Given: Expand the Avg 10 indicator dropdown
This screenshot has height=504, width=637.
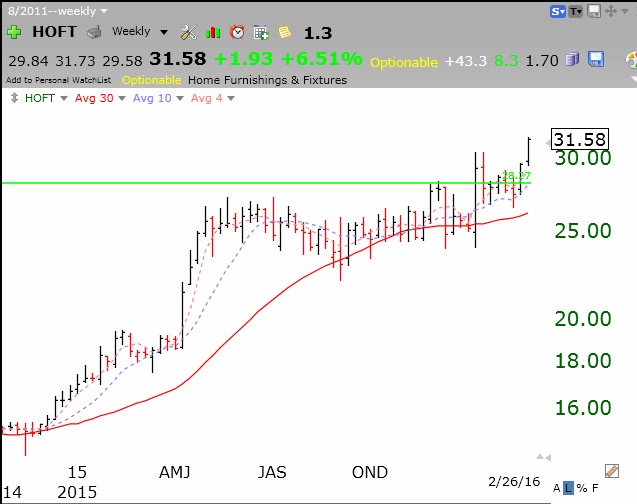Looking at the screenshot, I should pyautogui.click(x=180, y=98).
